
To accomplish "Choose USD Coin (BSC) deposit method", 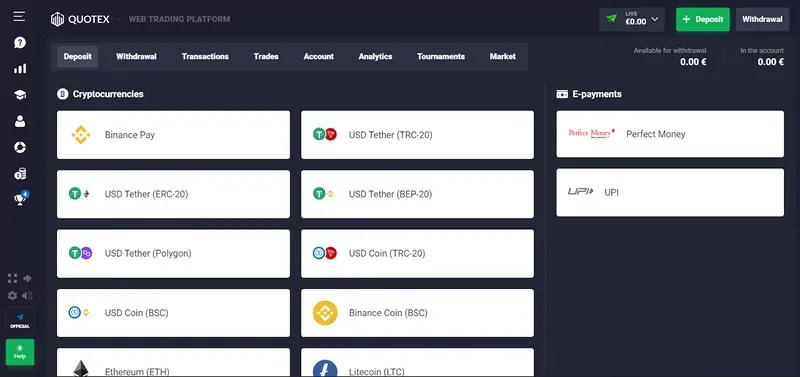I will pyautogui.click(x=173, y=313).
